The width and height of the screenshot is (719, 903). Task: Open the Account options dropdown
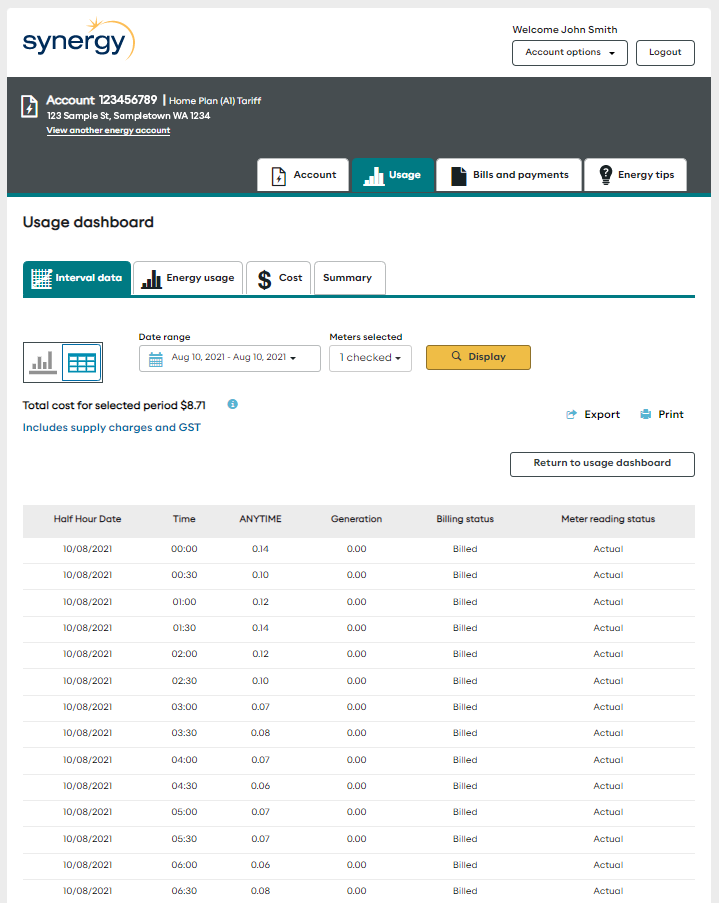[570, 52]
